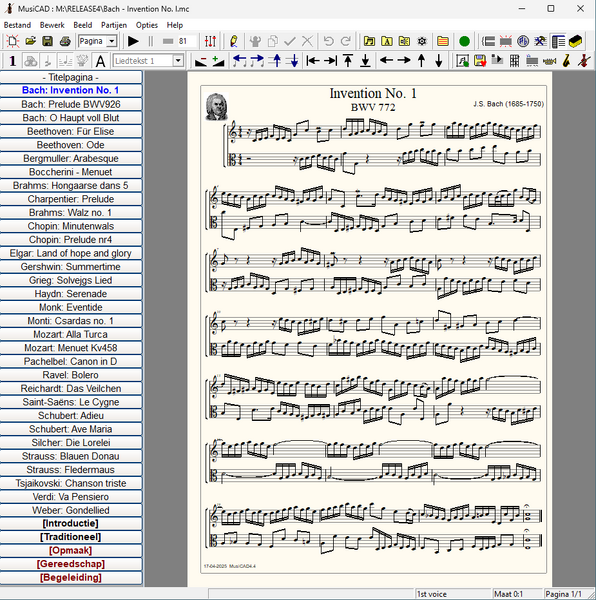
Task: Select the large letter A text tool
Action: click(100, 60)
